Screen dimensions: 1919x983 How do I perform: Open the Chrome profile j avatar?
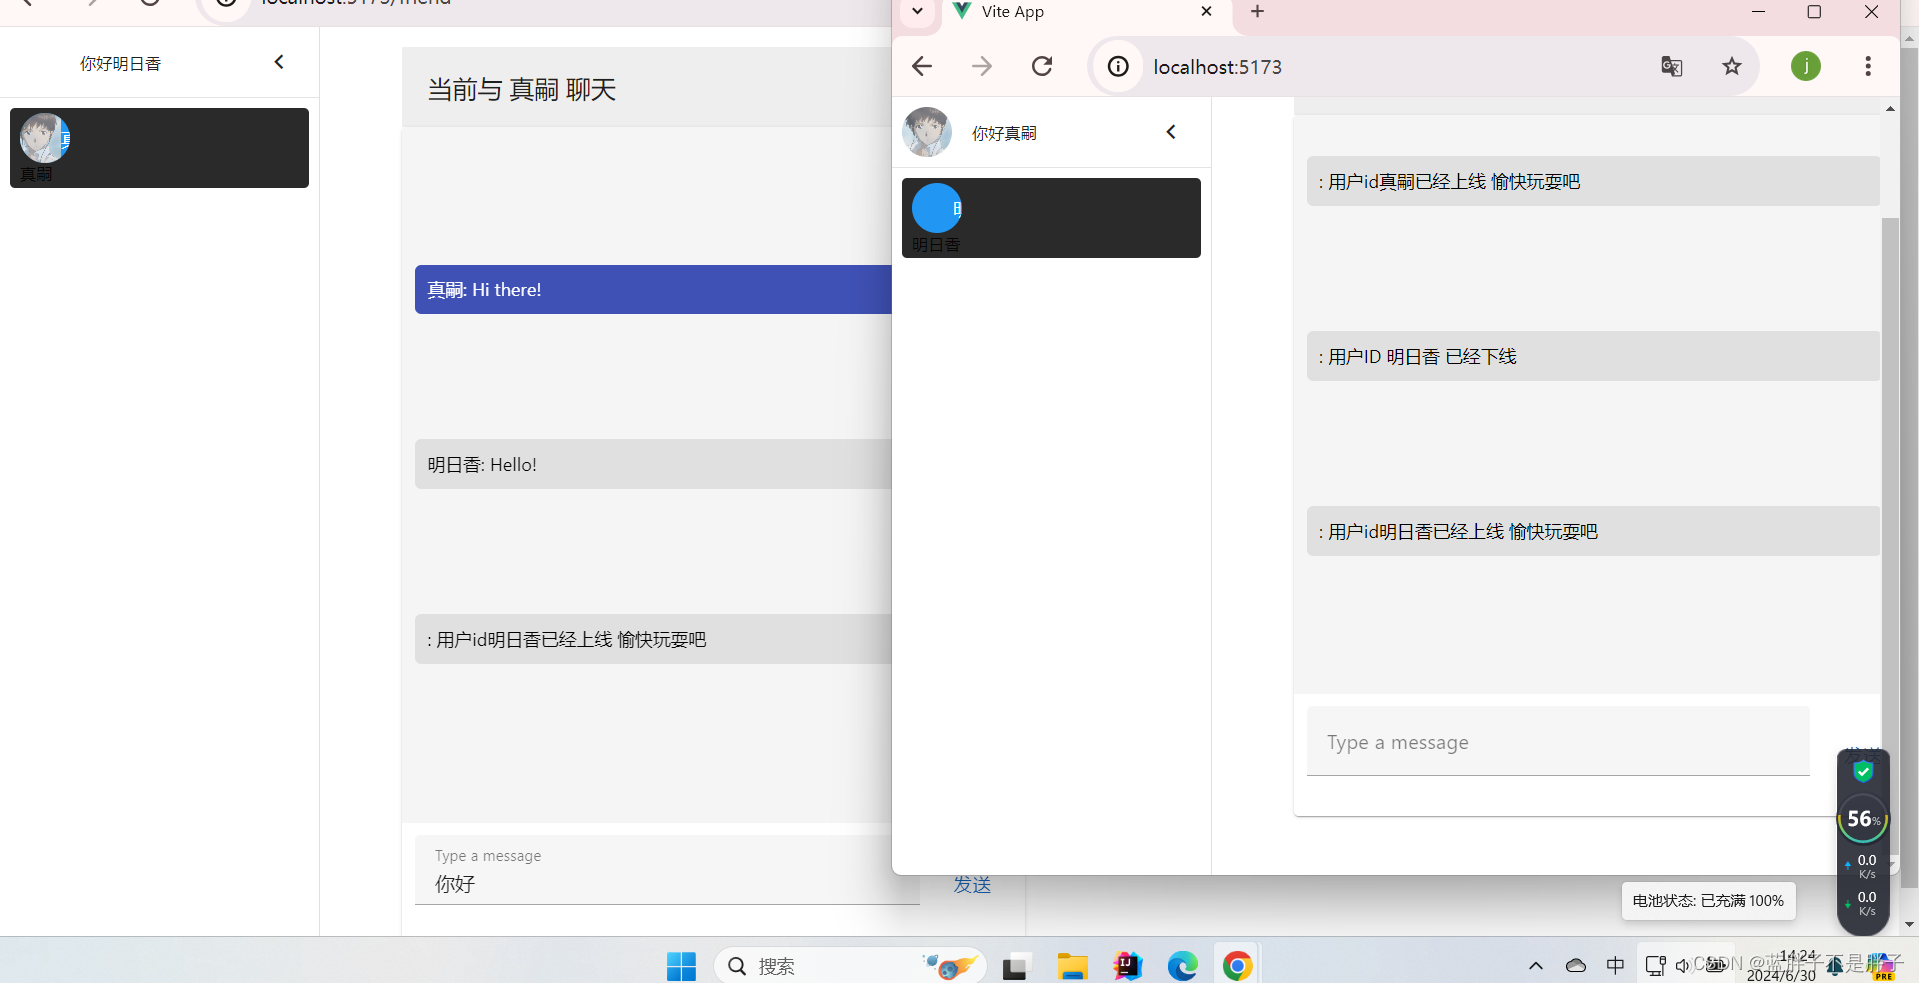(x=1806, y=66)
